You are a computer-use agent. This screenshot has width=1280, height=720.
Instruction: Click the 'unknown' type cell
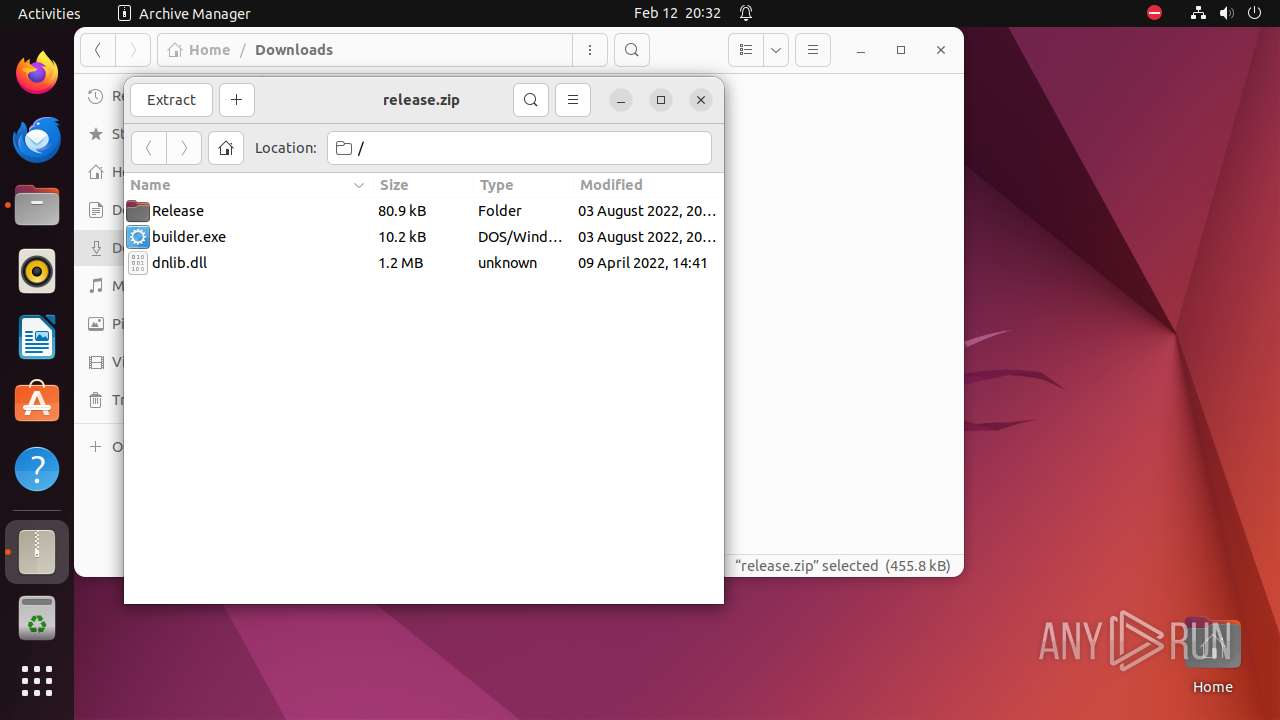507,263
